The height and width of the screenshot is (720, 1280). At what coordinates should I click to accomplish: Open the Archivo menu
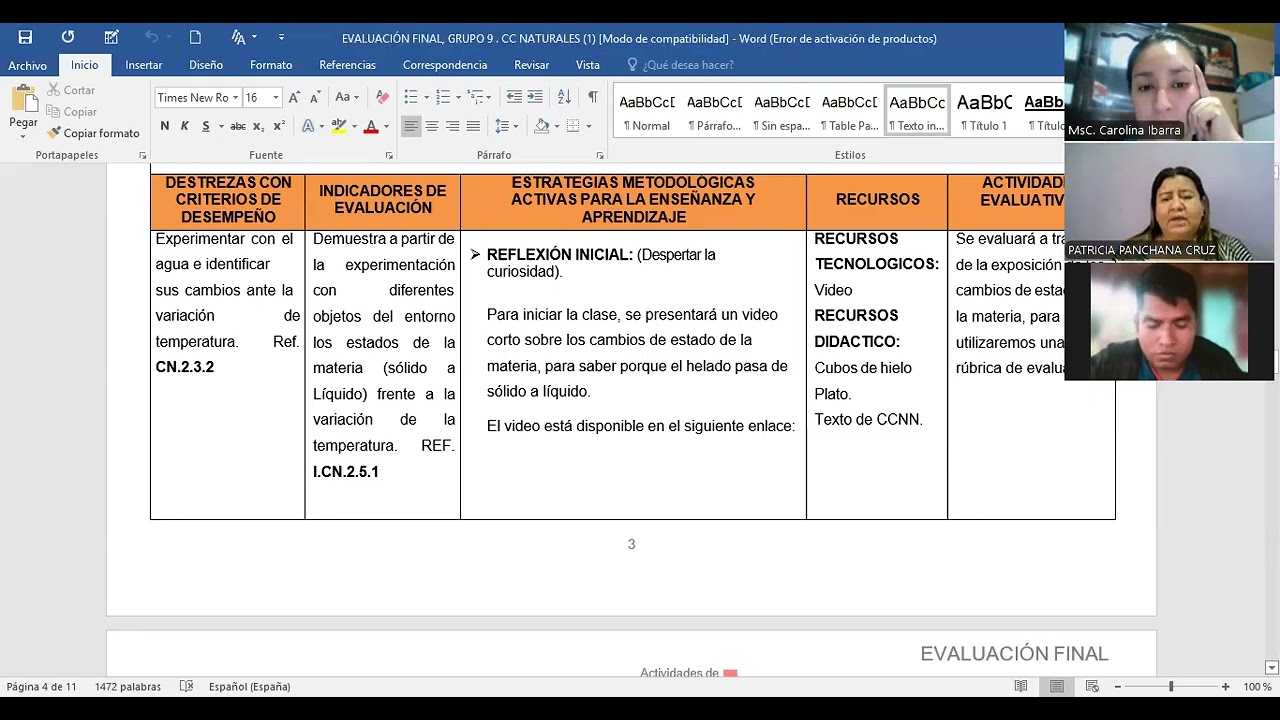pyautogui.click(x=28, y=65)
